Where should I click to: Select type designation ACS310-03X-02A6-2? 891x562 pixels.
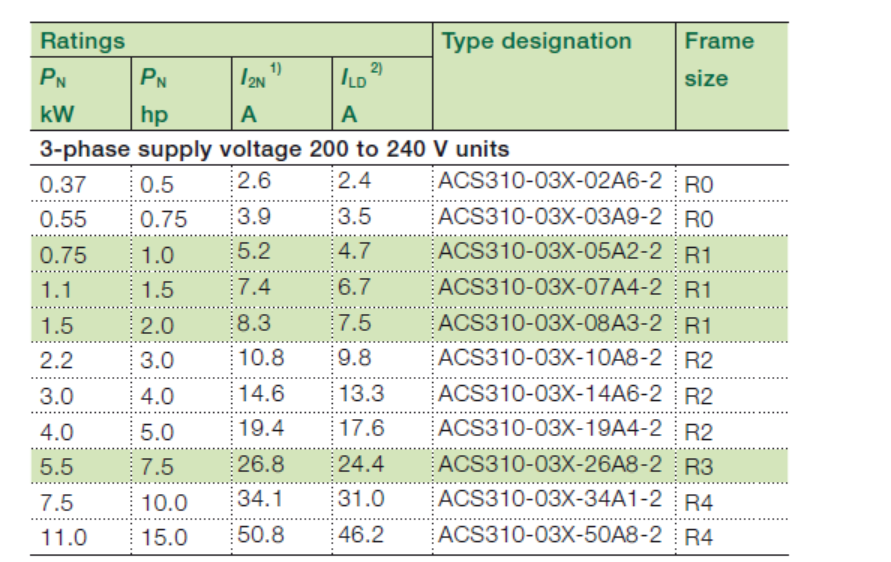(550, 181)
